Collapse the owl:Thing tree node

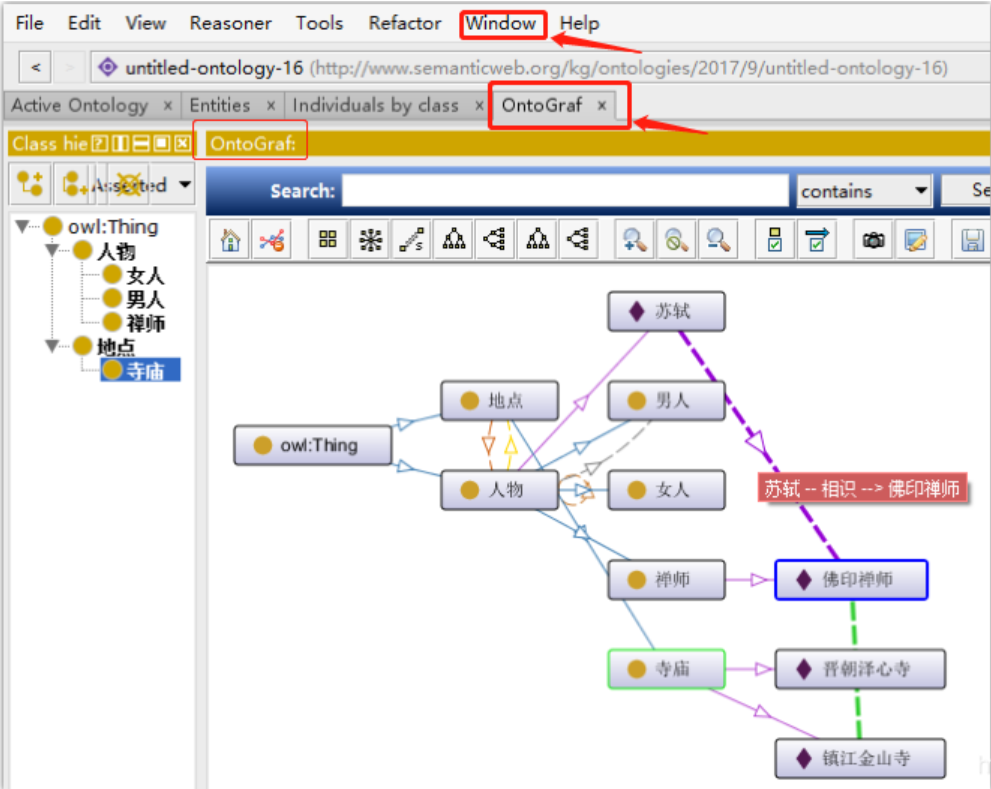[x=23, y=226]
